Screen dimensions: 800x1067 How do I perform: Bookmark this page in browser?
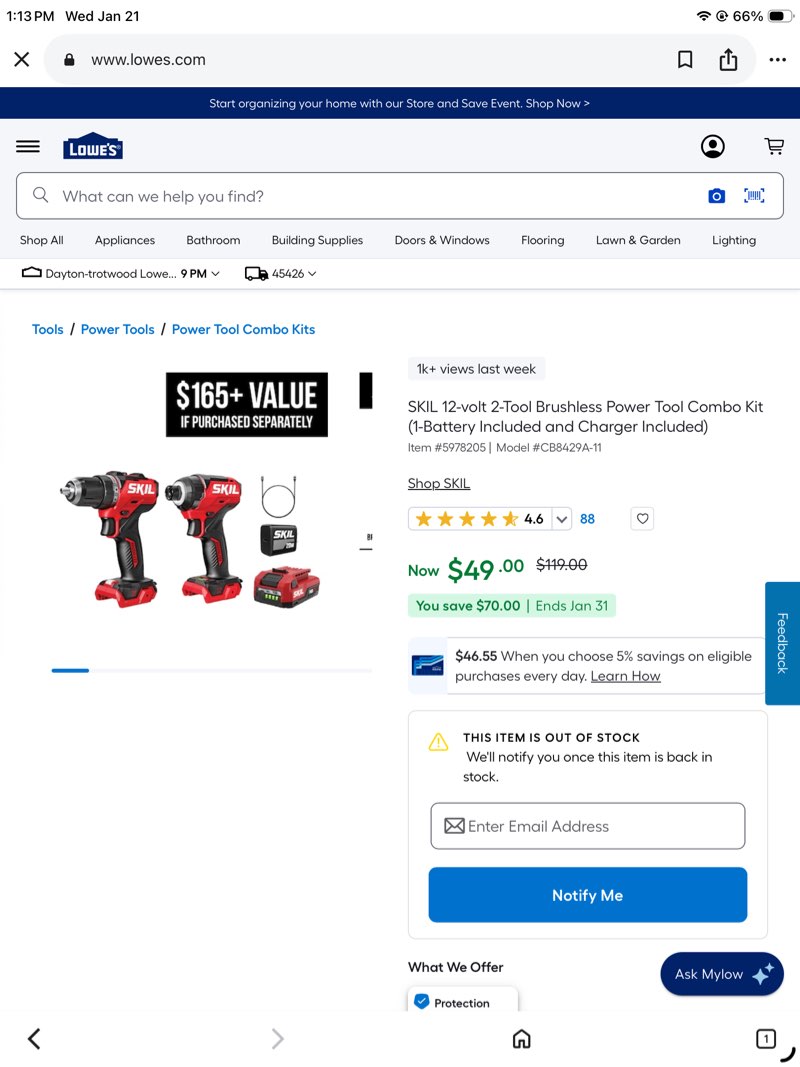point(685,60)
